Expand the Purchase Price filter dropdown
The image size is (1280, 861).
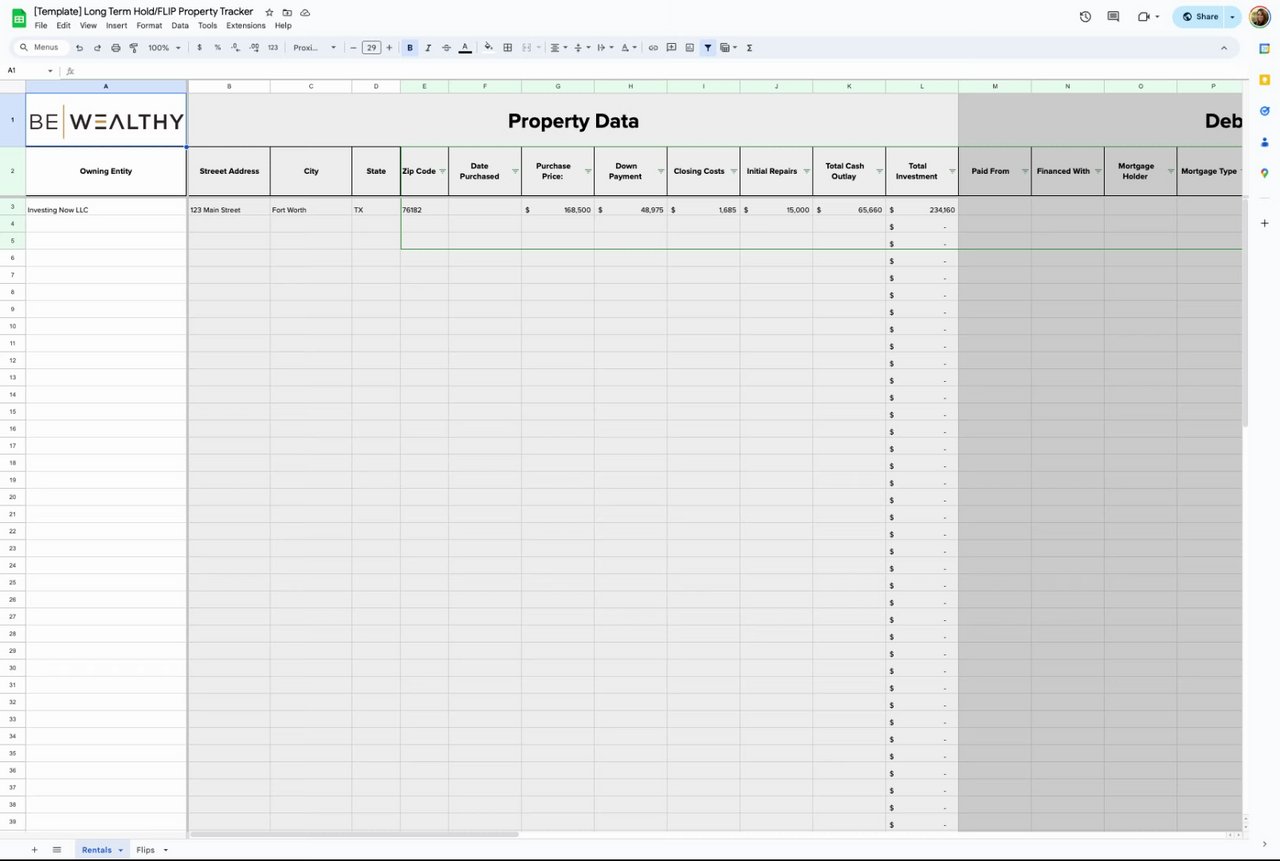pyautogui.click(x=588, y=171)
